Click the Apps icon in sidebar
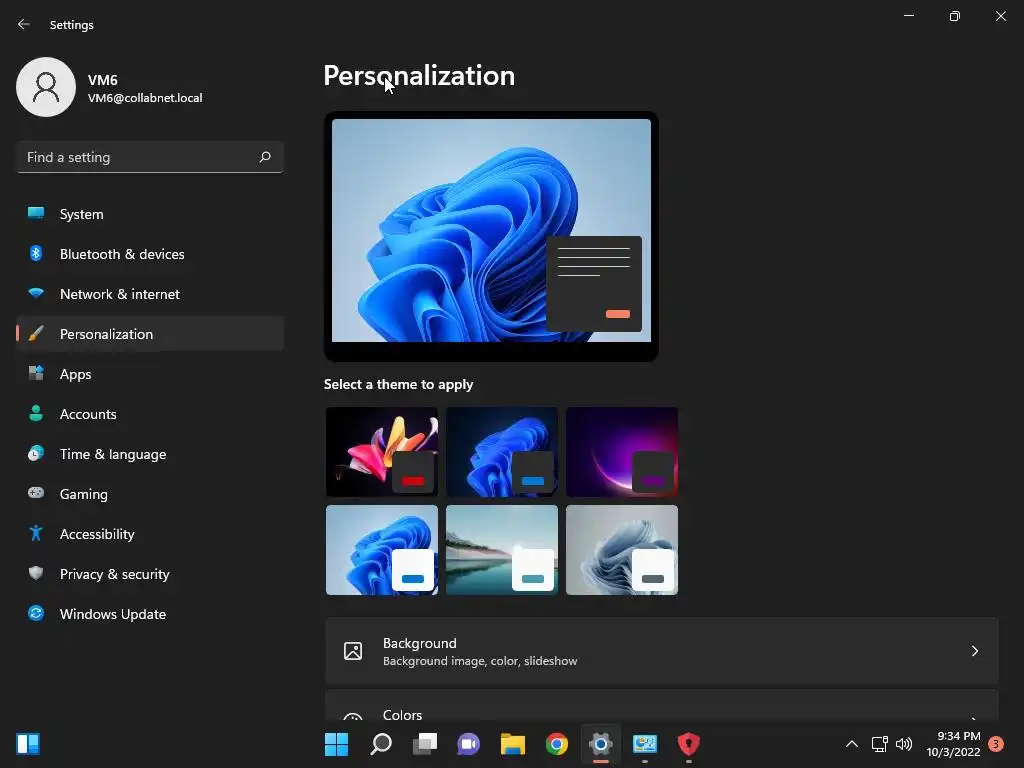 point(36,374)
